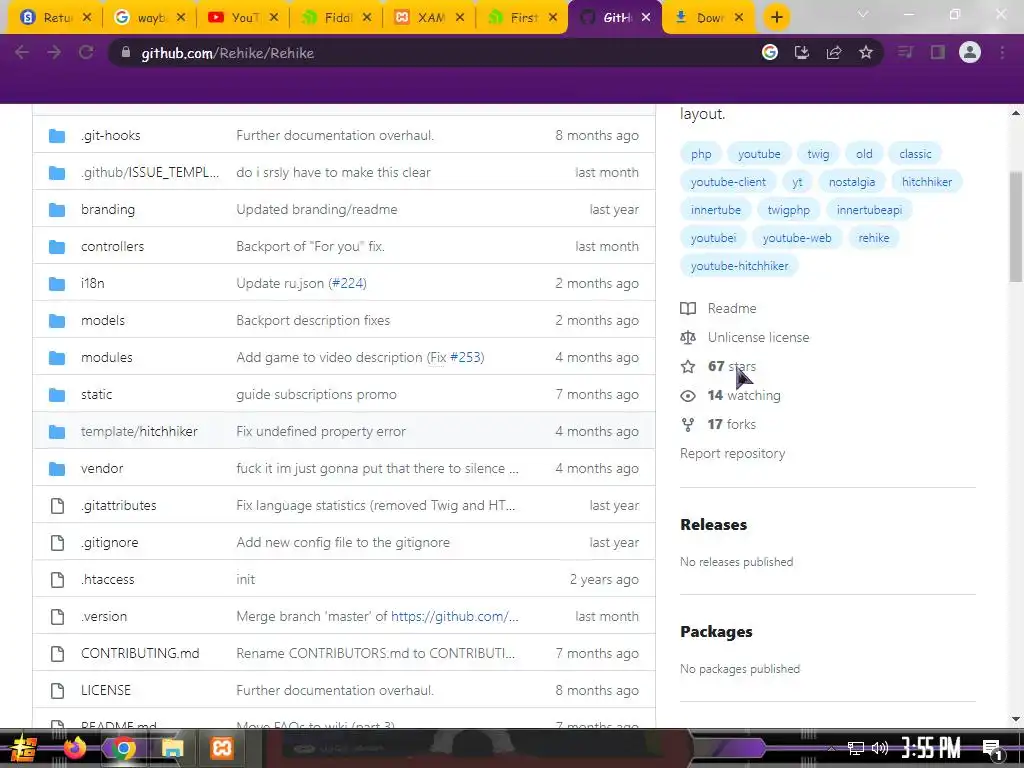1024x768 pixels.
Task: Select the nostalgia topic tag
Action: [x=852, y=182]
